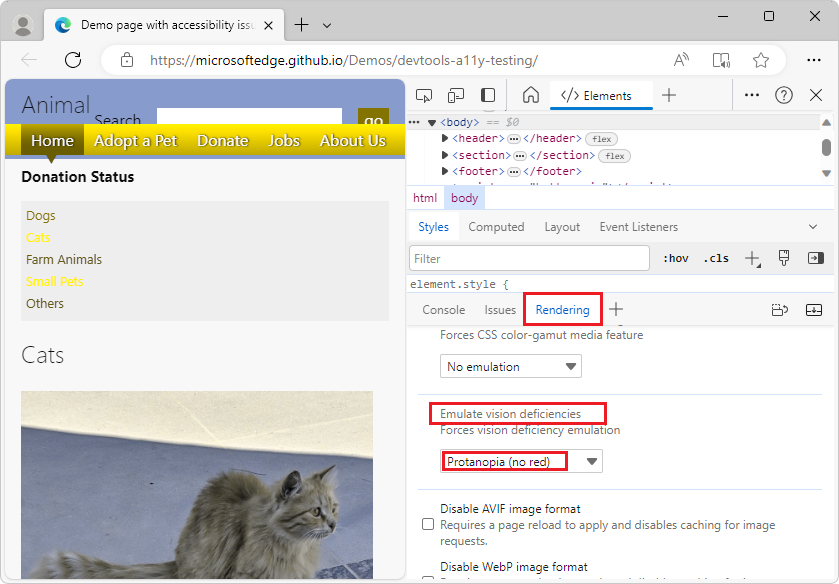Image resolution: width=839 pixels, height=584 pixels.
Task: Select the Rendering drawer tab
Action: pyautogui.click(x=562, y=310)
